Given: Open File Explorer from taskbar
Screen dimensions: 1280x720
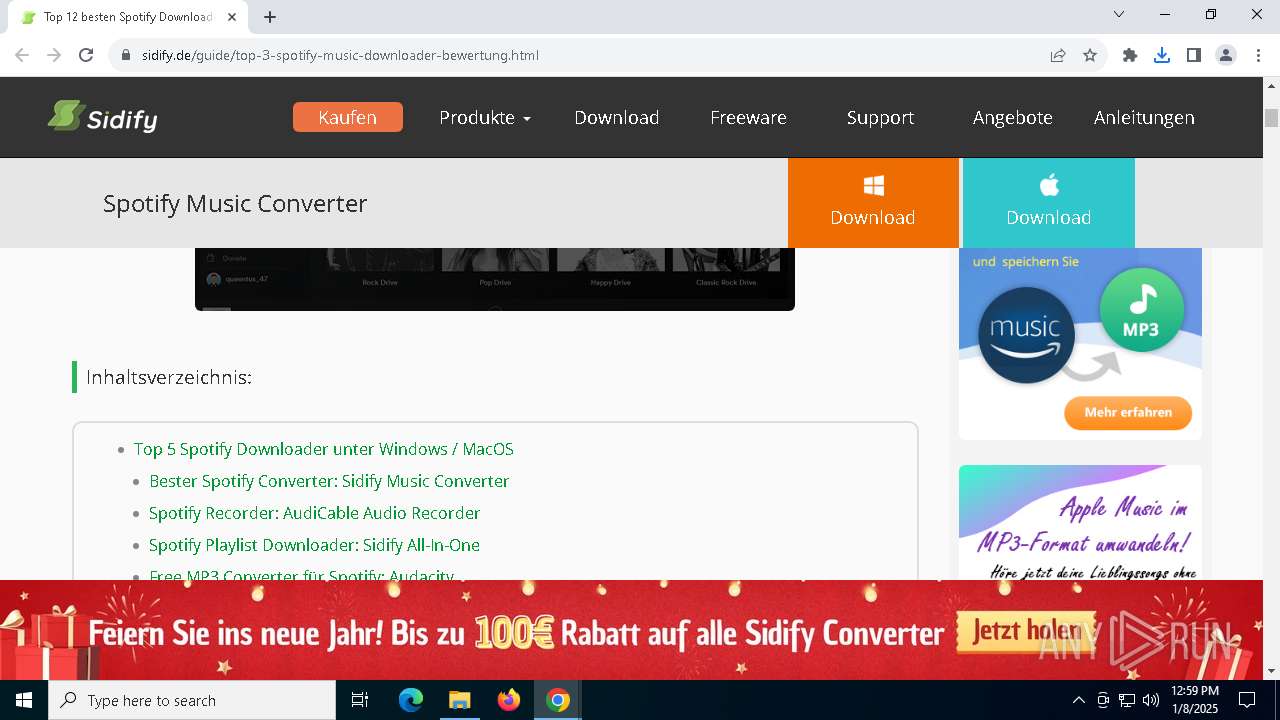Looking at the screenshot, I should point(459,700).
